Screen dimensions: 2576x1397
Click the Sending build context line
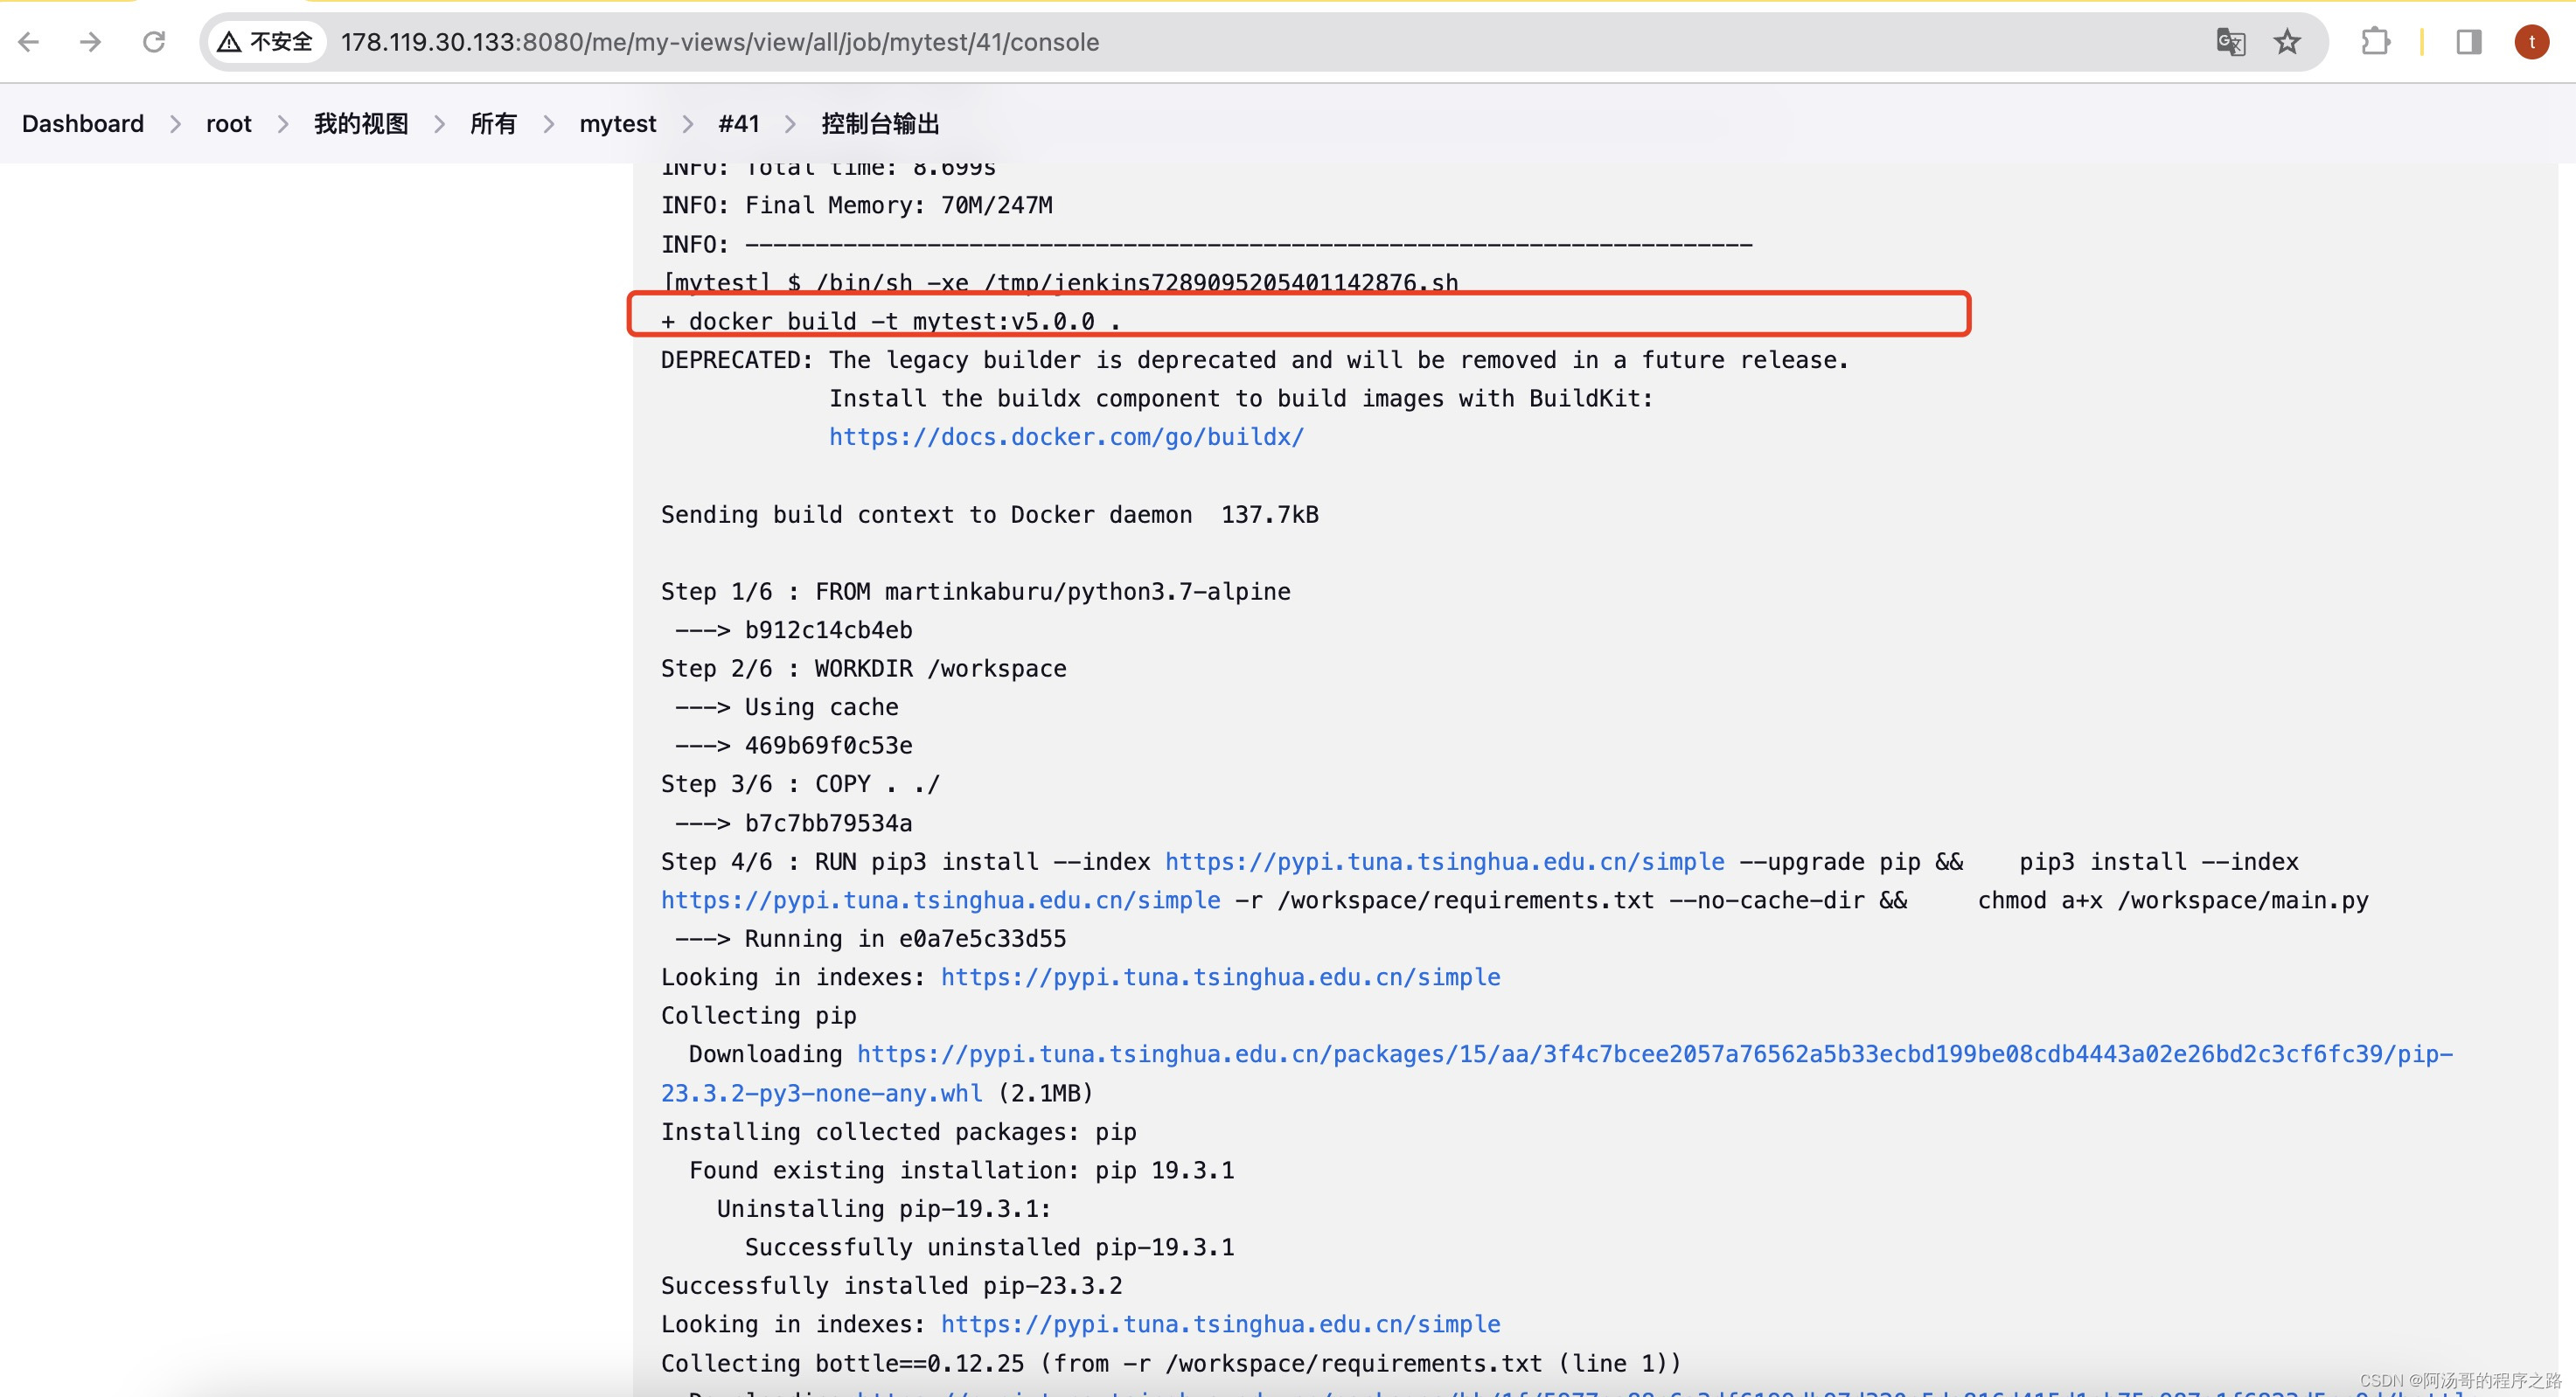pyautogui.click(x=990, y=515)
